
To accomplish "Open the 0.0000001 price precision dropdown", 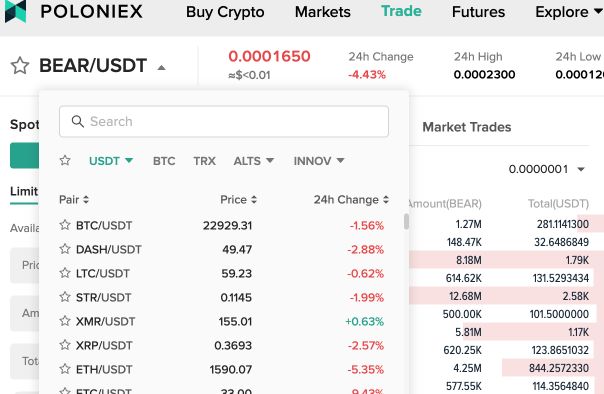I will tap(547, 169).
